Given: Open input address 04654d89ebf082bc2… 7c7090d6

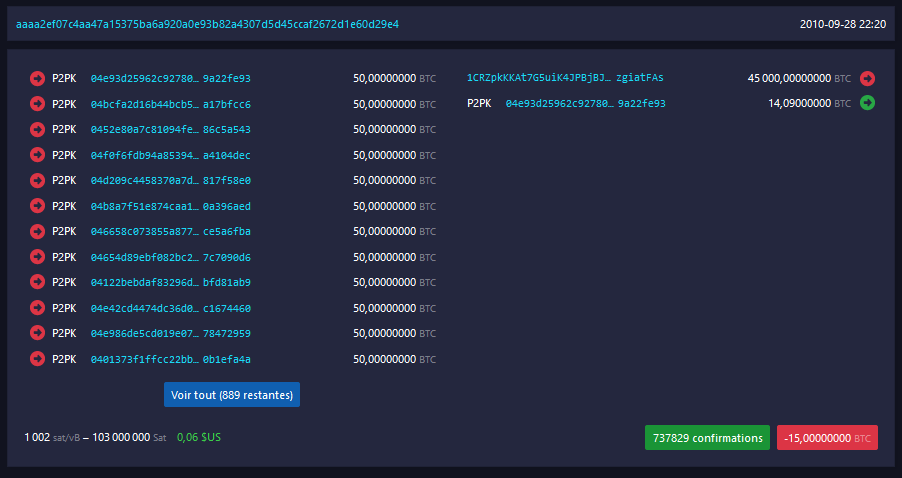Looking at the screenshot, I should (170, 257).
